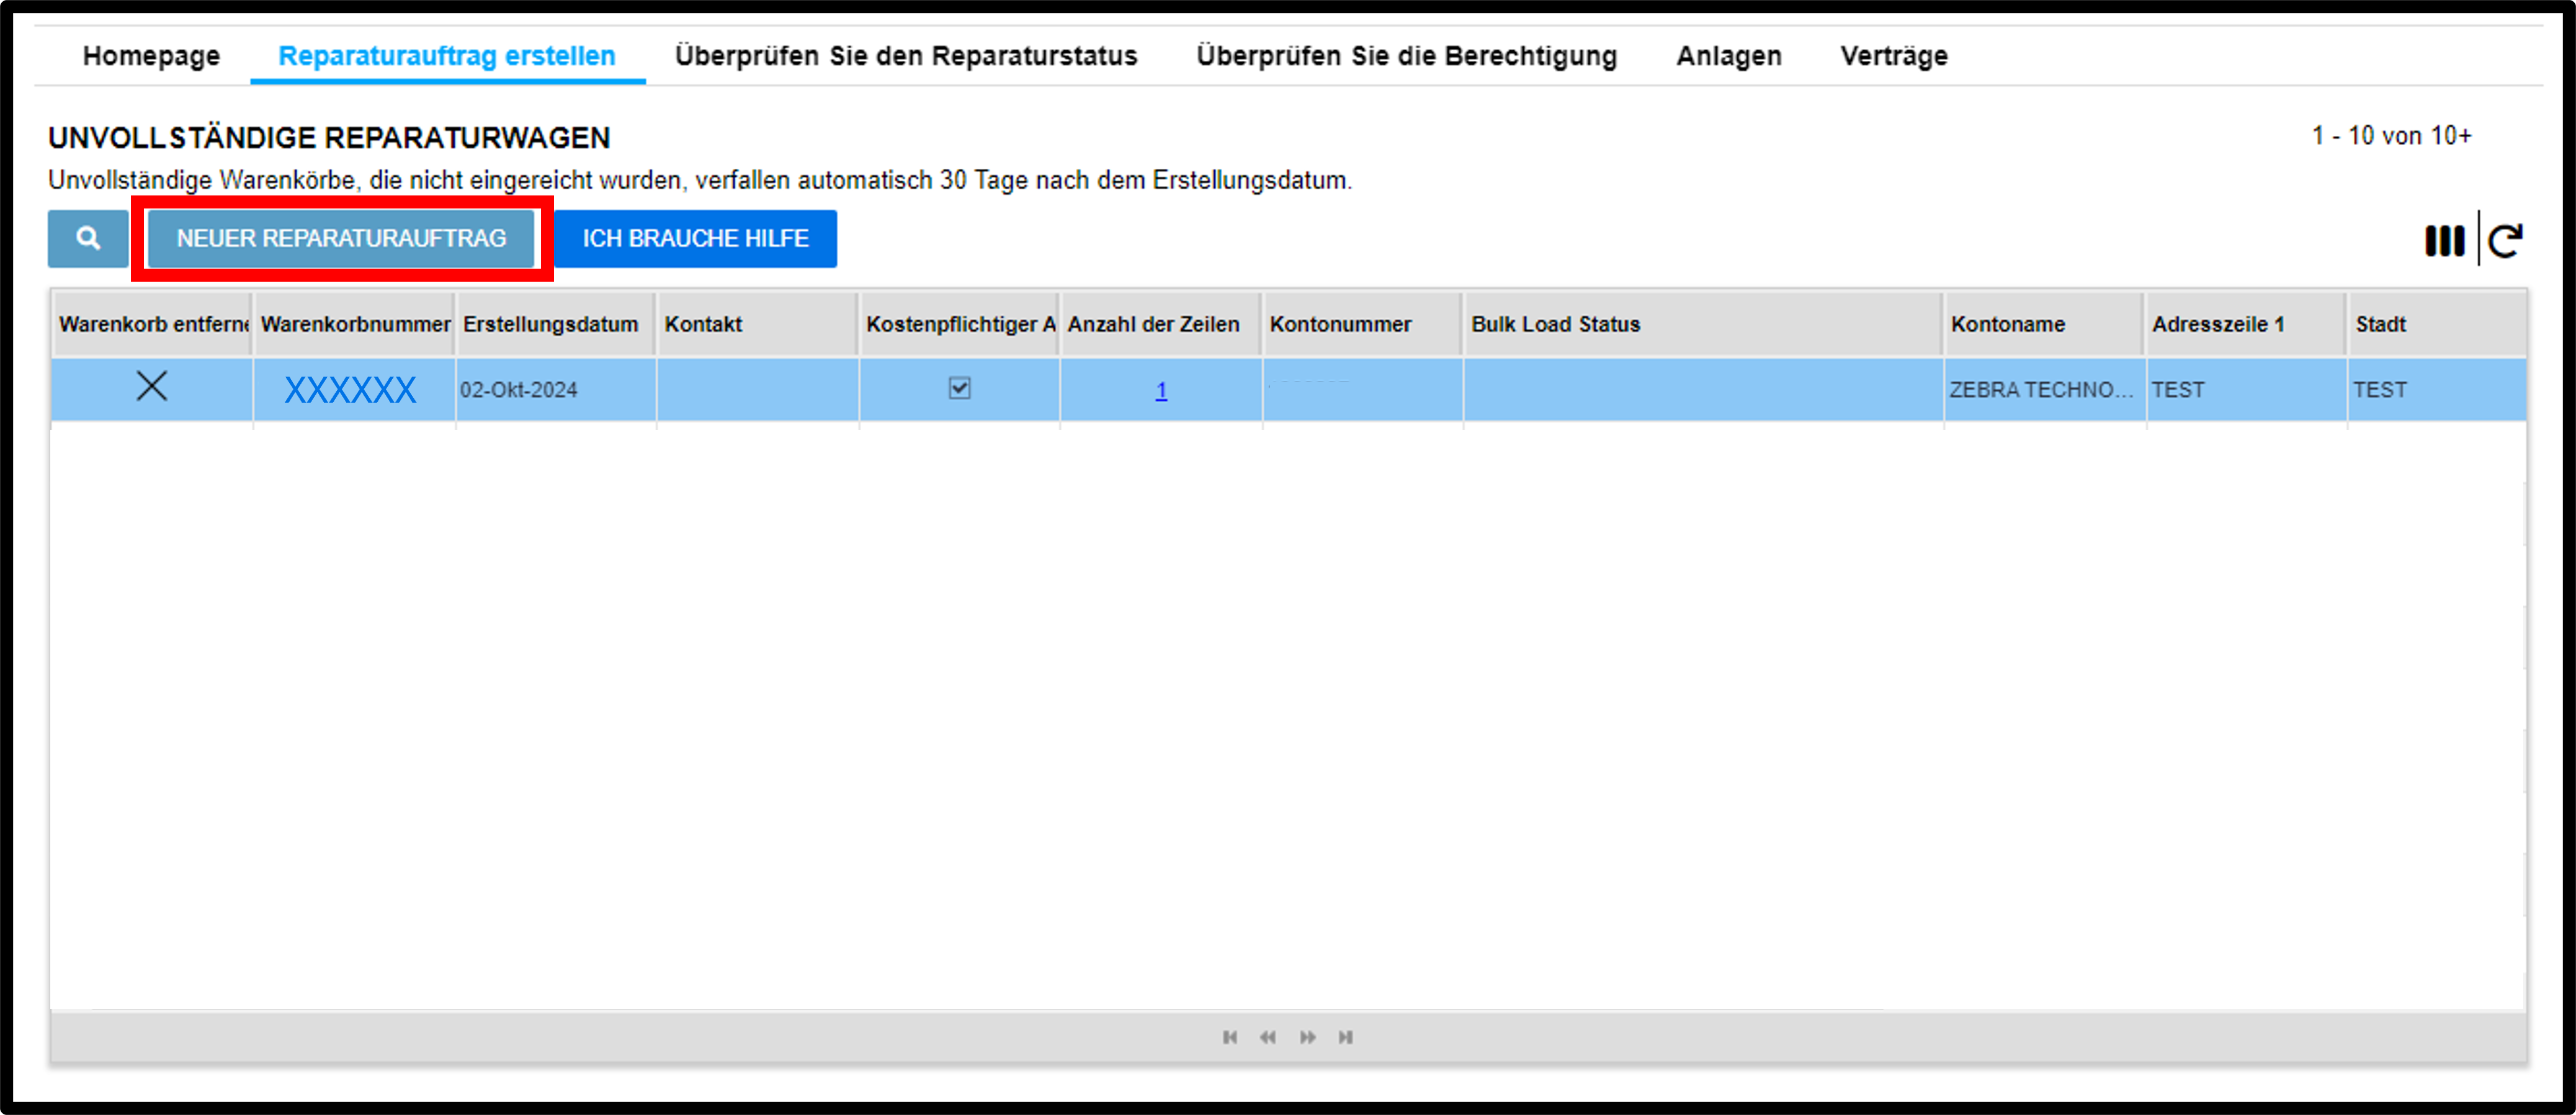Open the Homepage tab
The width and height of the screenshot is (2576, 1115).
coord(151,56)
